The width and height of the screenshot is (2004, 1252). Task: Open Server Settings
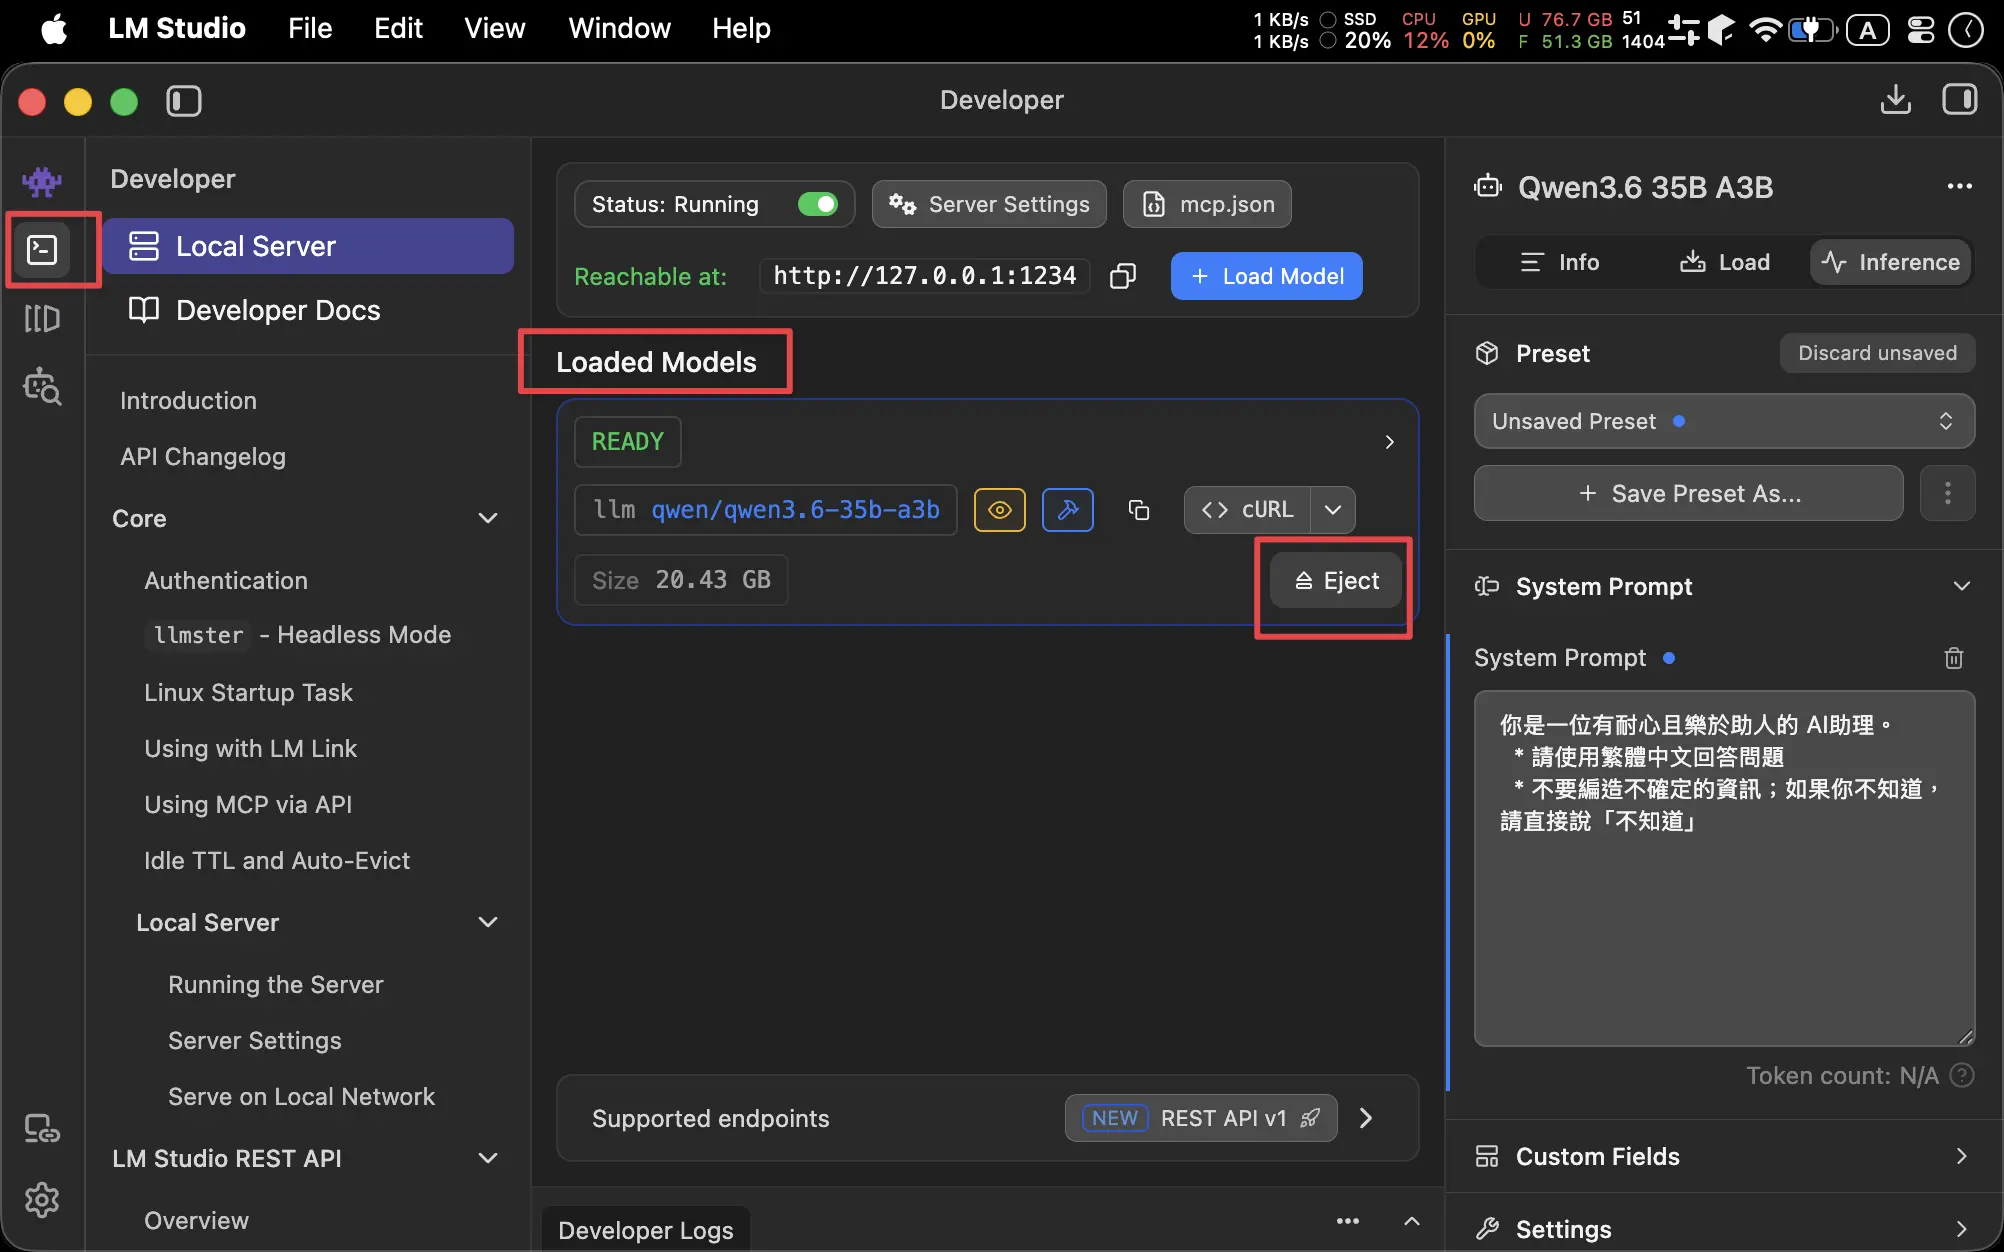(989, 204)
